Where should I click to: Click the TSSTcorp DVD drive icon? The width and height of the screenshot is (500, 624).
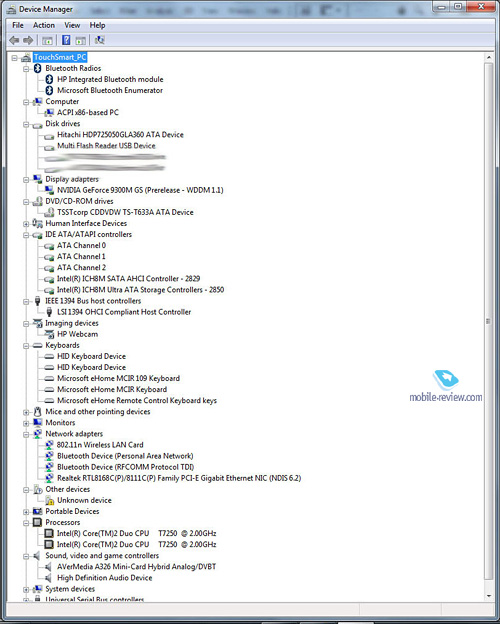(49, 213)
